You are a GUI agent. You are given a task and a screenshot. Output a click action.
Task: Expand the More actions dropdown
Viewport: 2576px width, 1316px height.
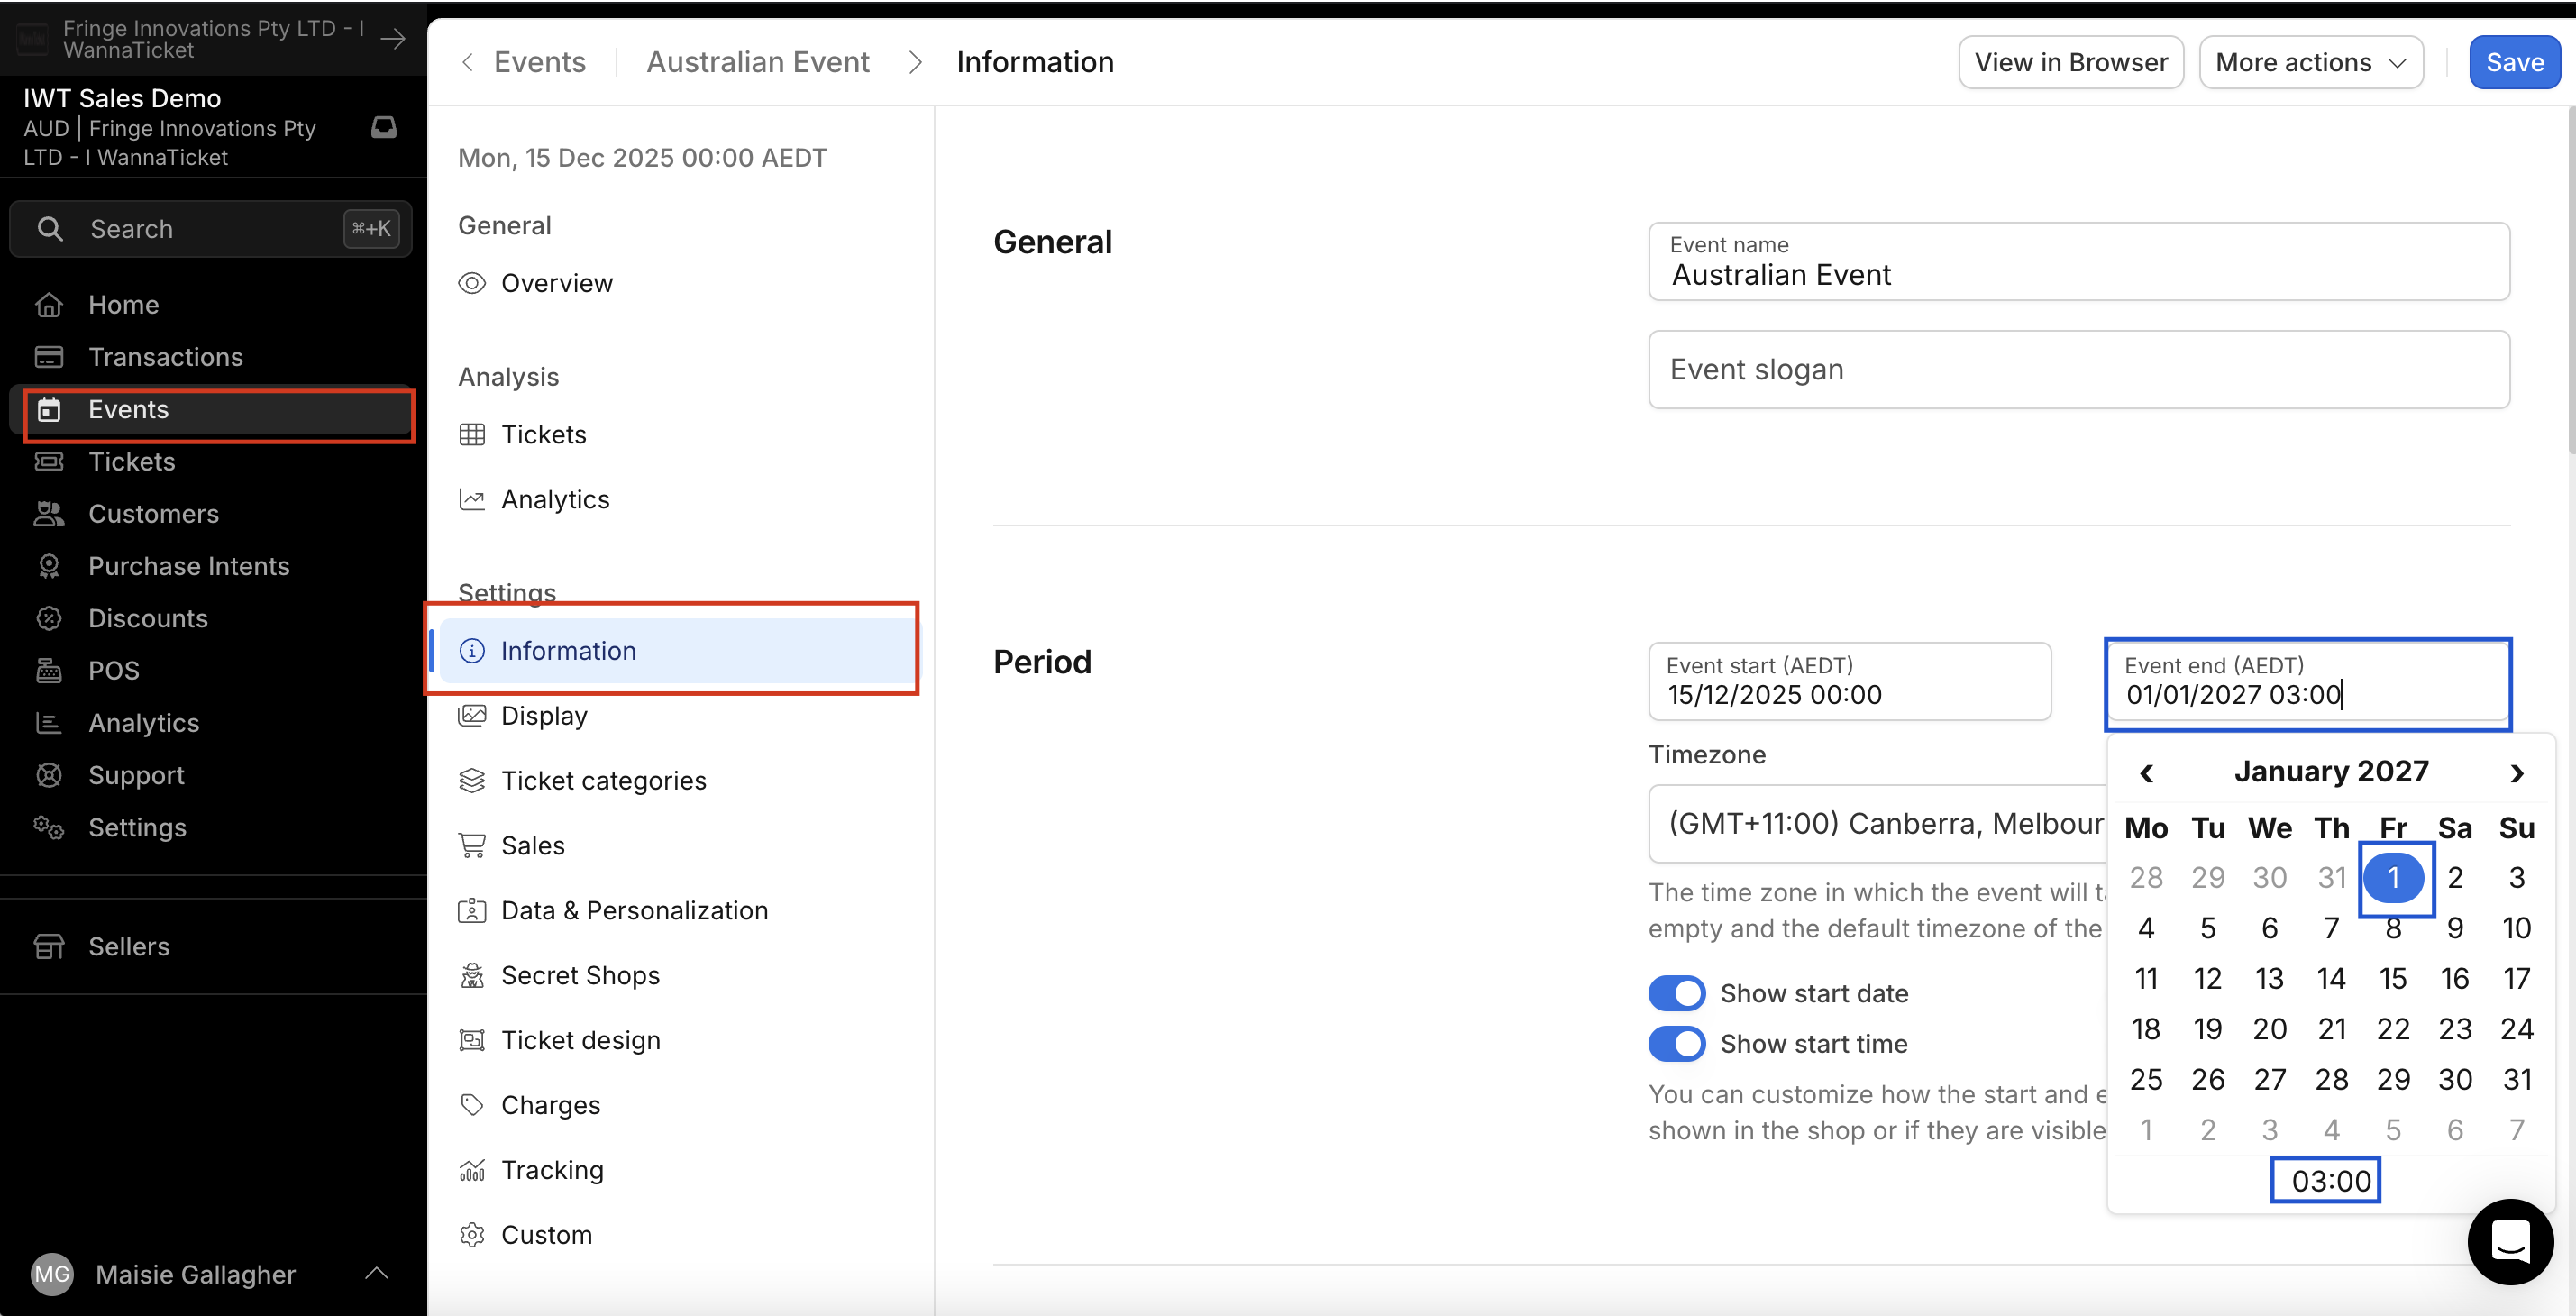[2310, 62]
